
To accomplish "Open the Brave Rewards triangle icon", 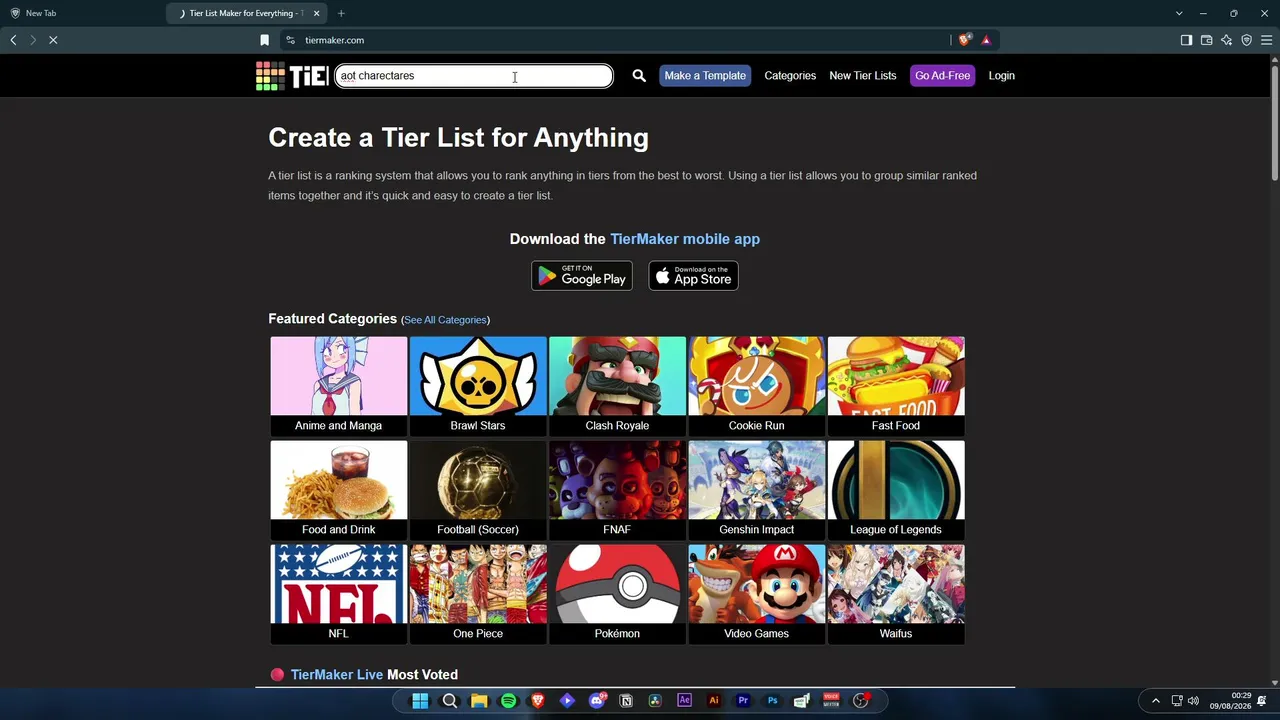I will point(986,40).
